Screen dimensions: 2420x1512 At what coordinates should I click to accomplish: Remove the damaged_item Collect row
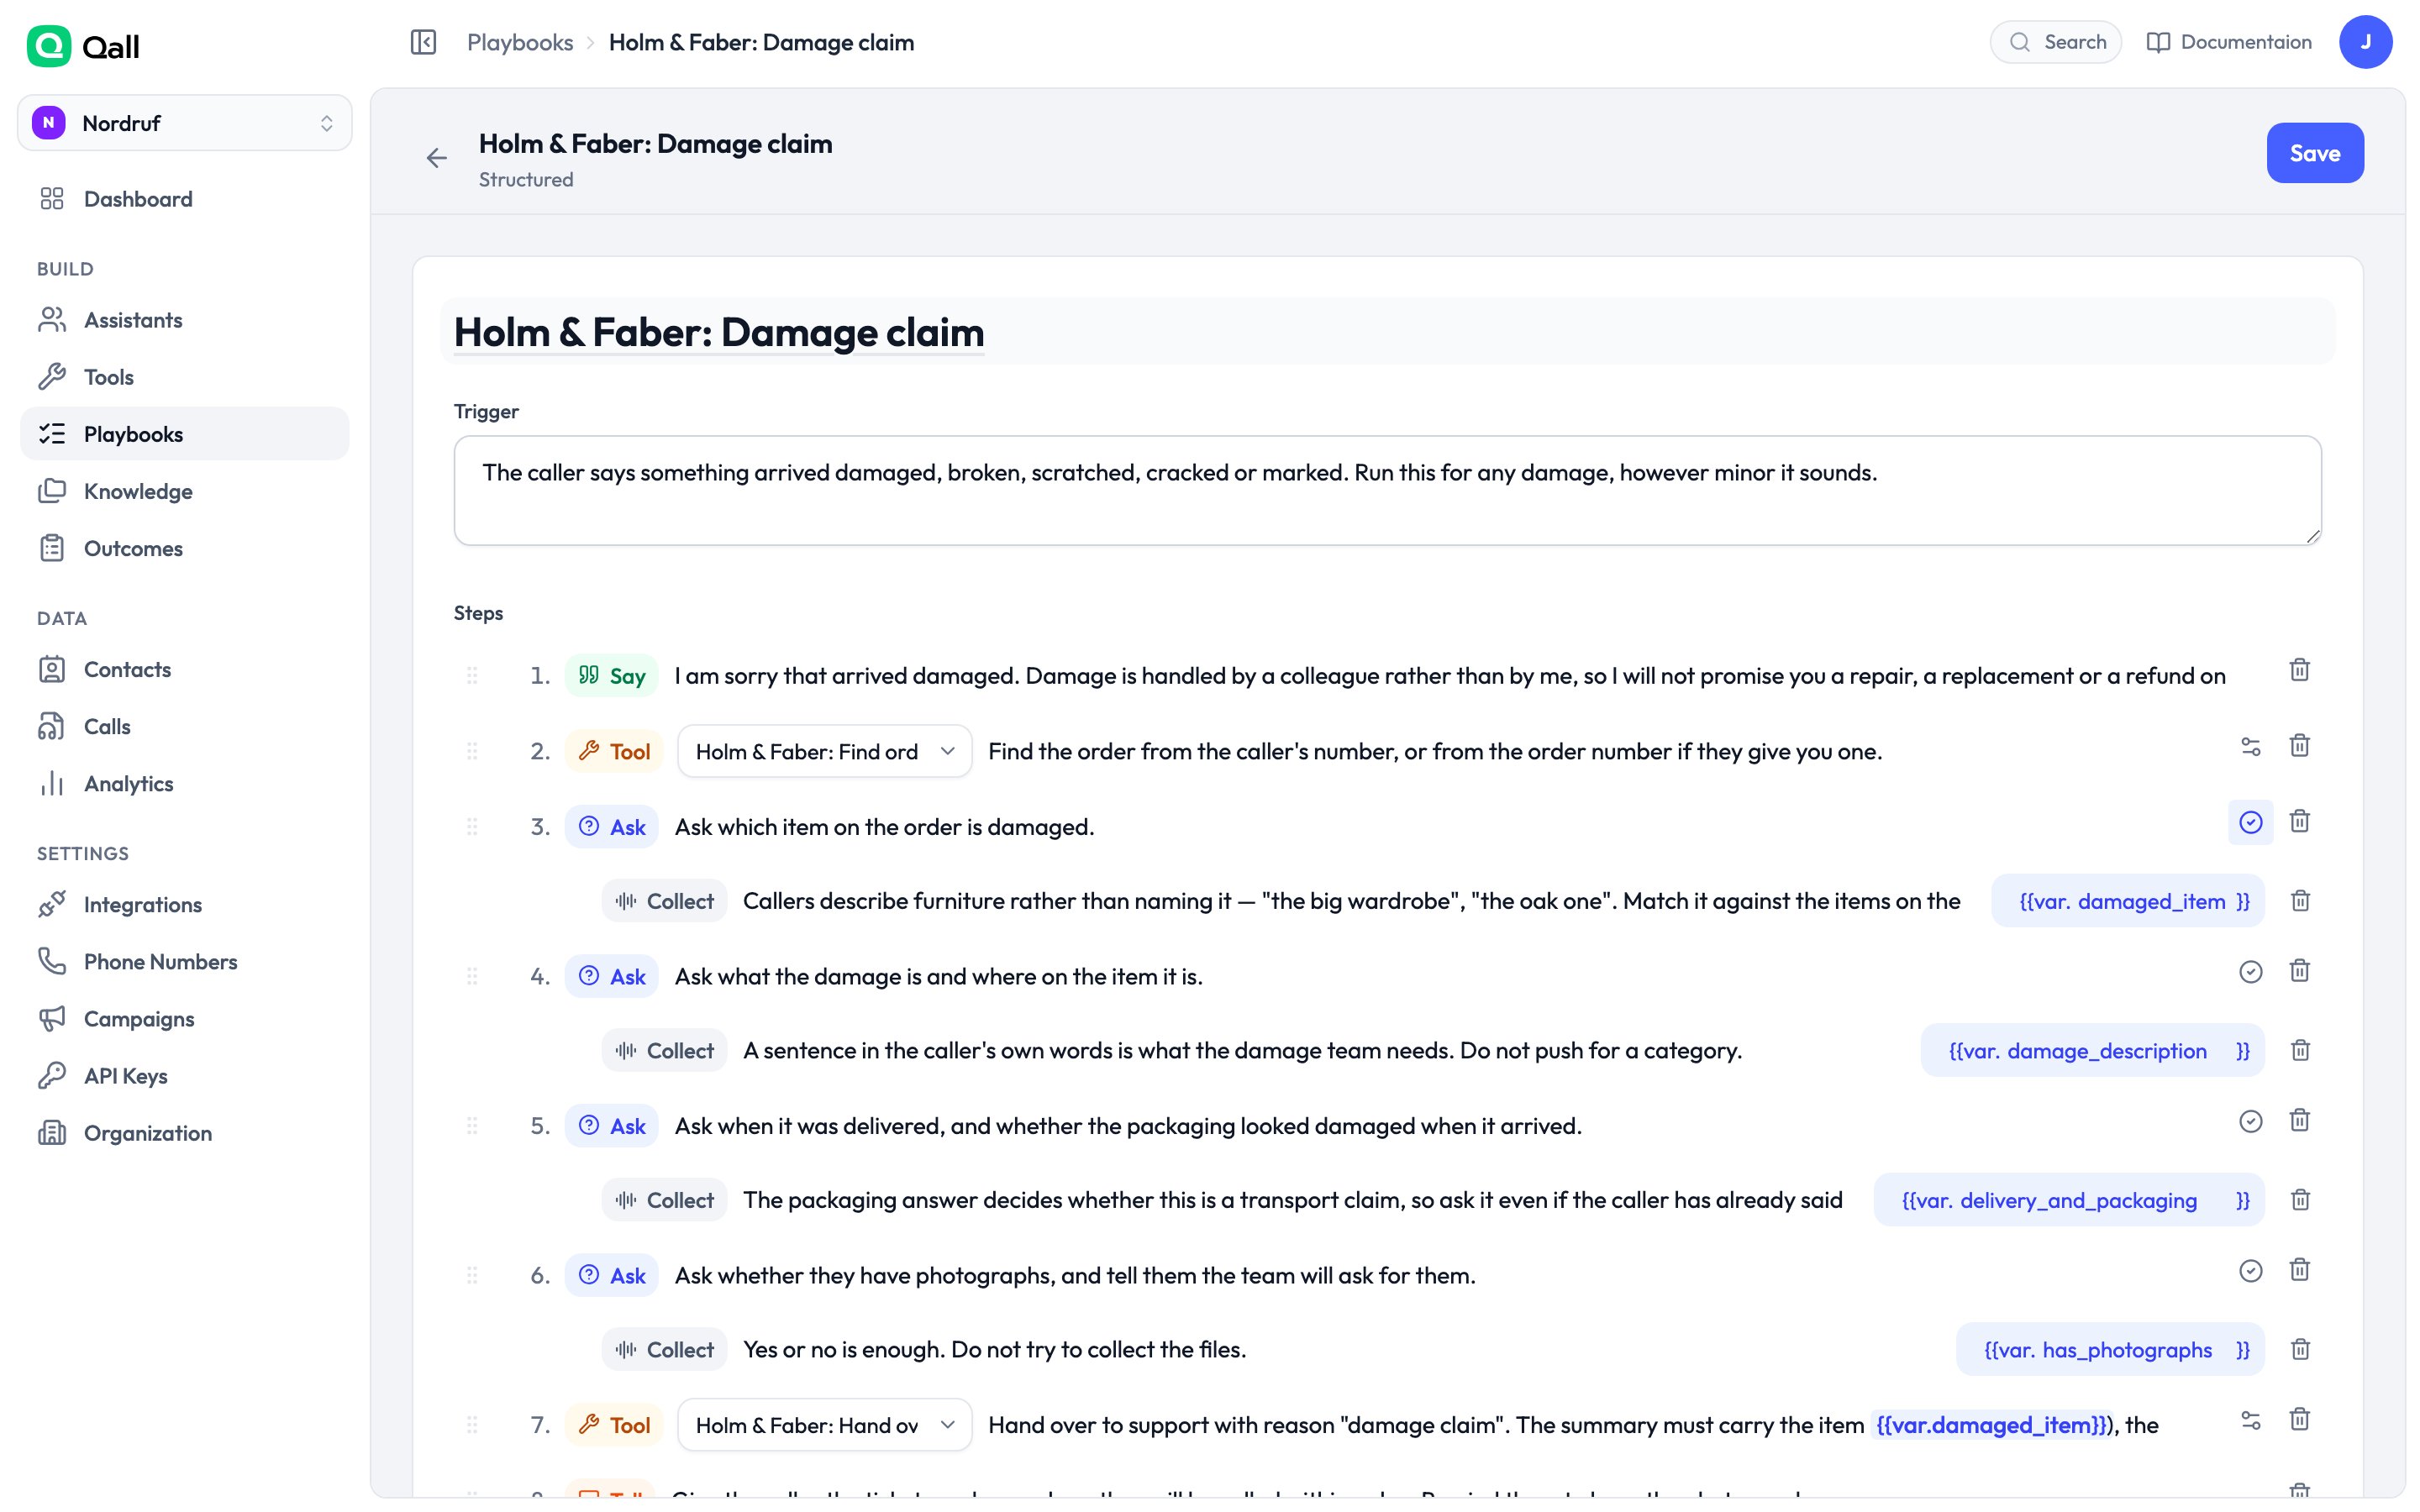(2300, 901)
